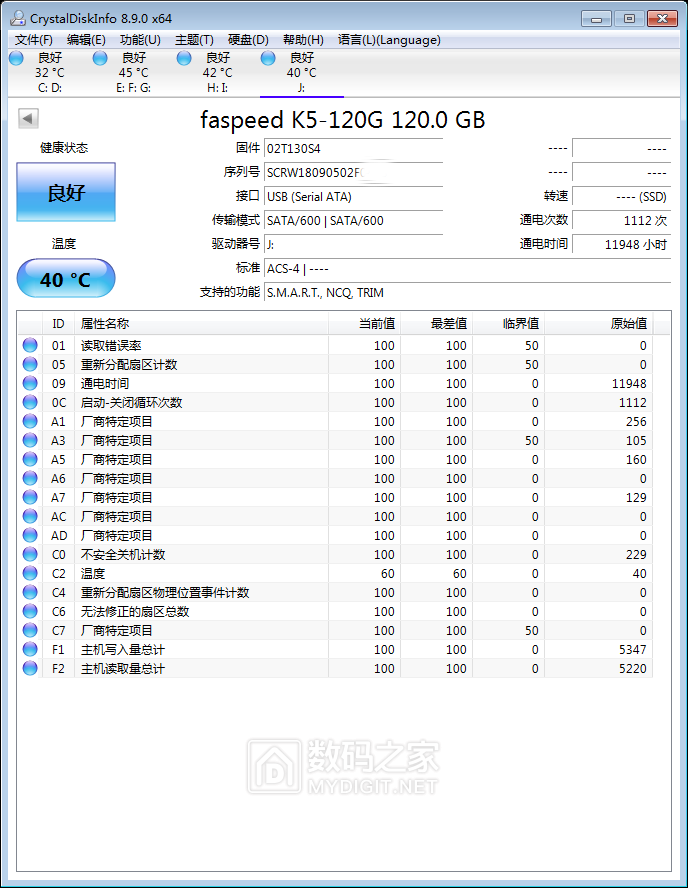Click the status orb for attribute C7
This screenshot has height=888, width=688.
tap(30, 630)
